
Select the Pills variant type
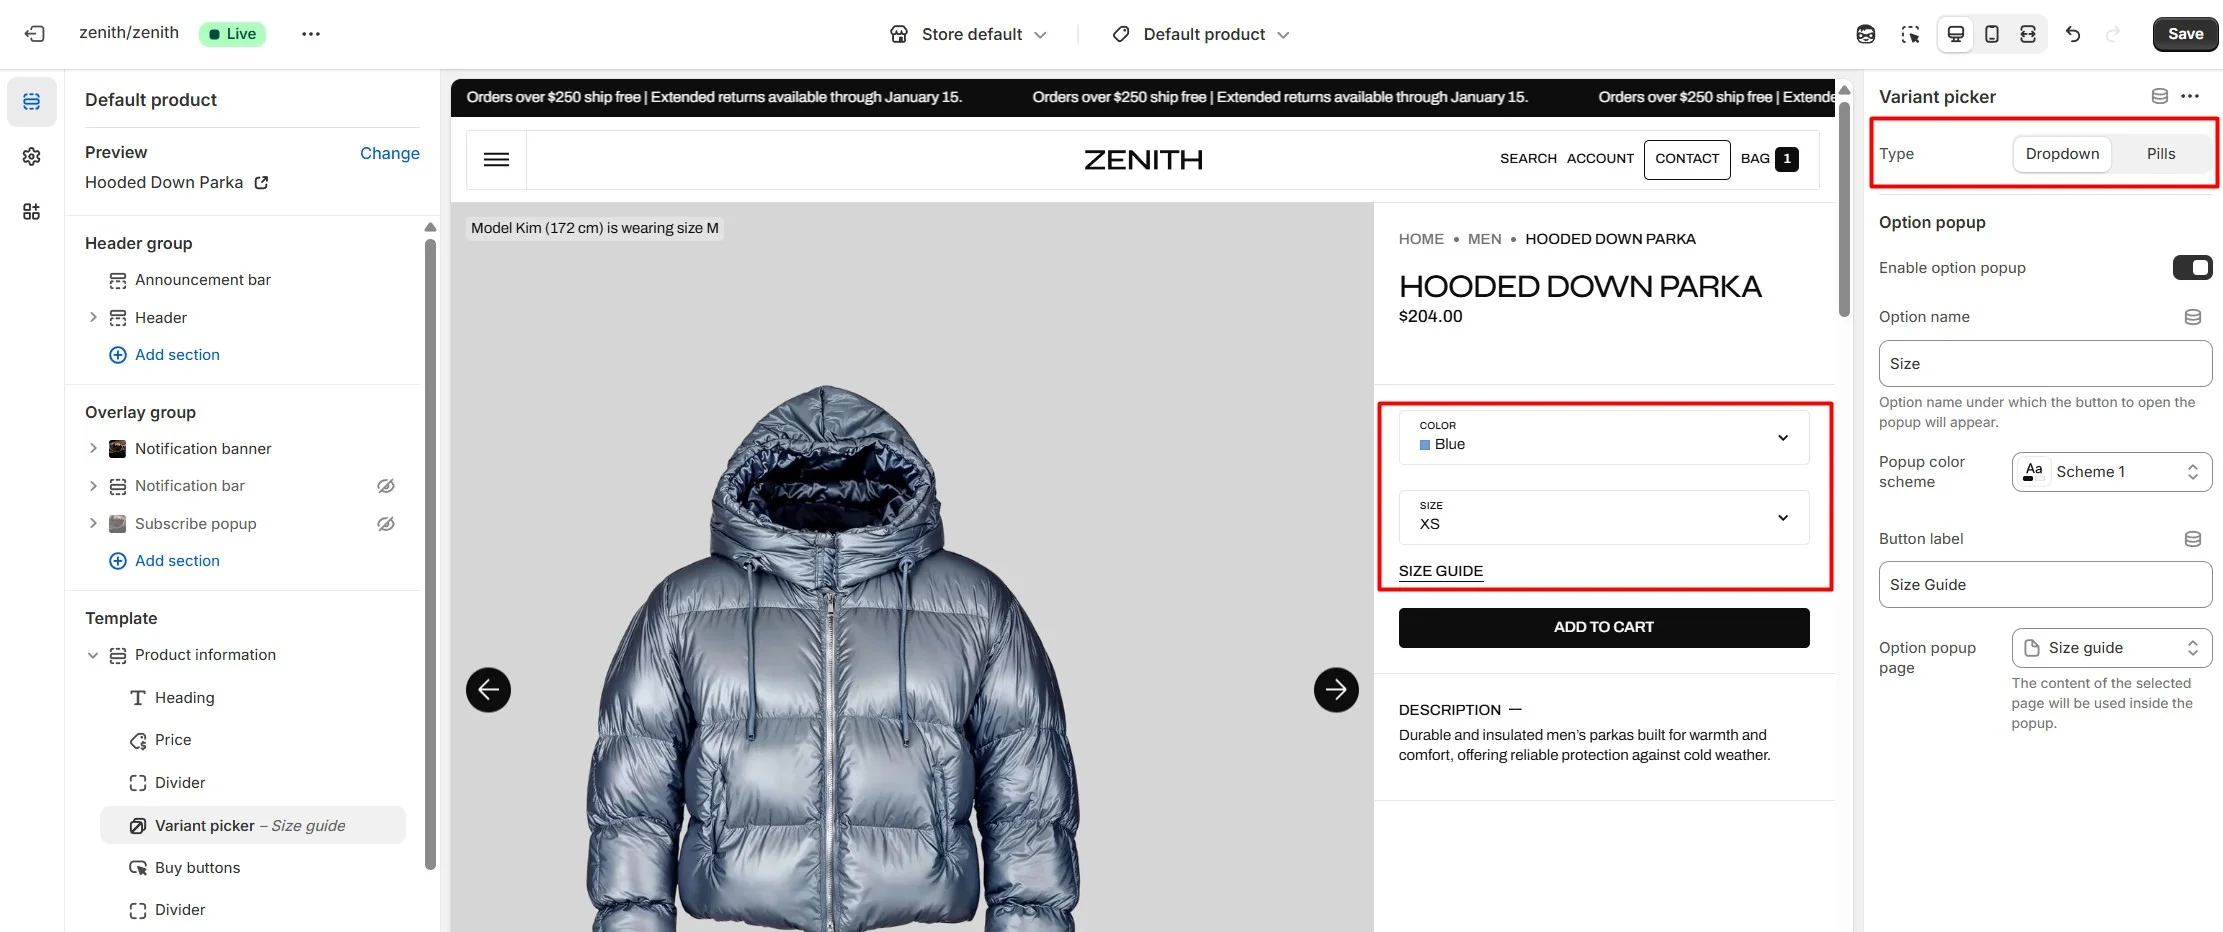coord(2160,154)
